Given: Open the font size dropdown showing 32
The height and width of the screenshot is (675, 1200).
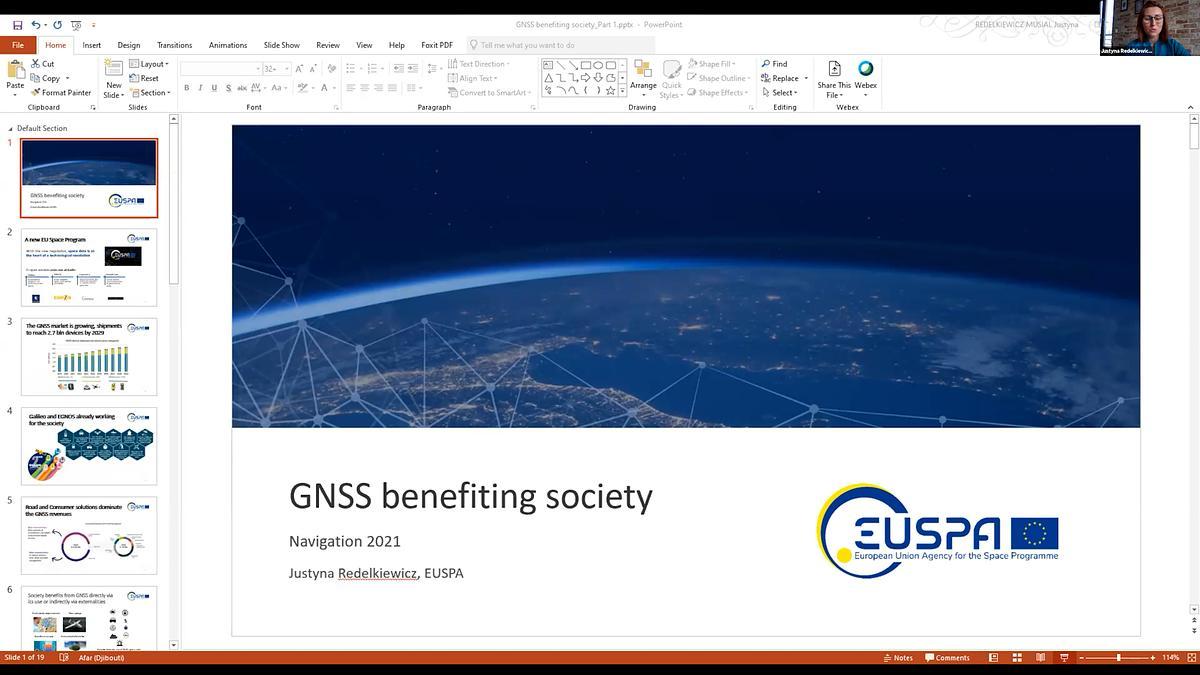Looking at the screenshot, I should 287,69.
